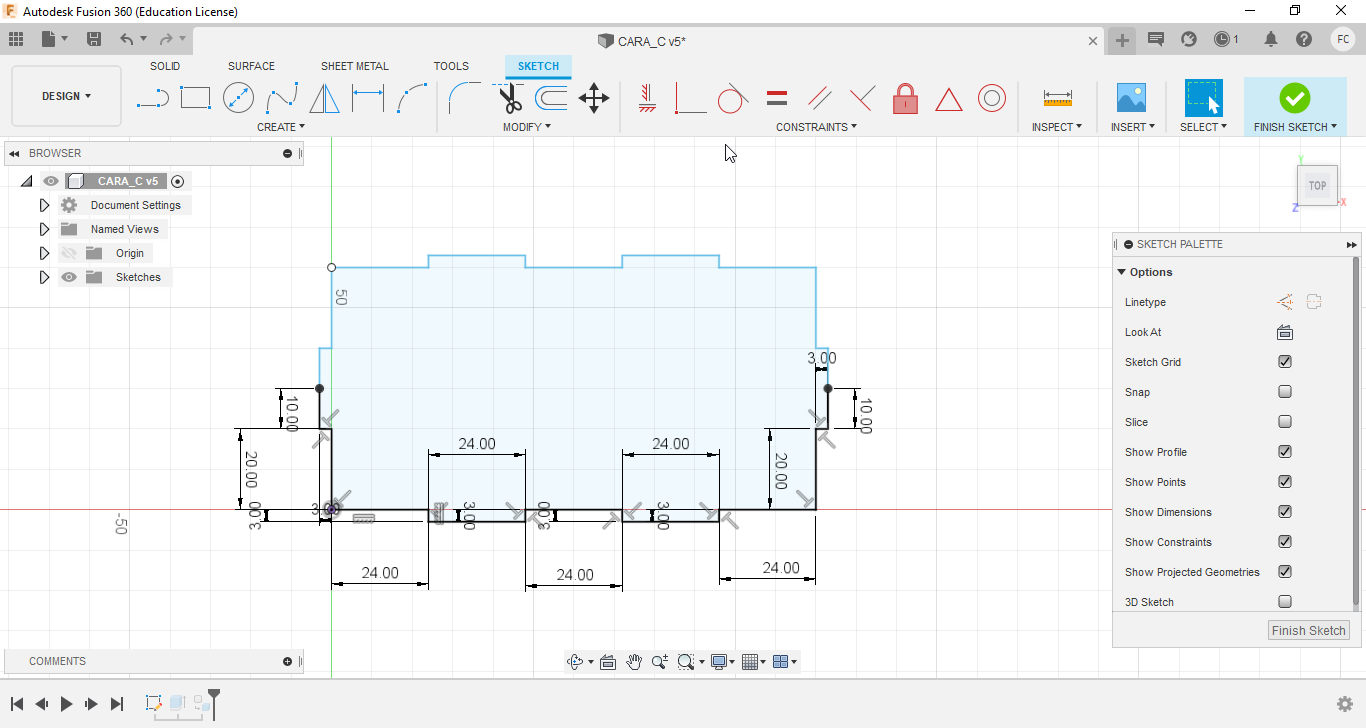This screenshot has height=728, width=1366.
Task: Expand the Sketches tree node
Action: (x=44, y=277)
